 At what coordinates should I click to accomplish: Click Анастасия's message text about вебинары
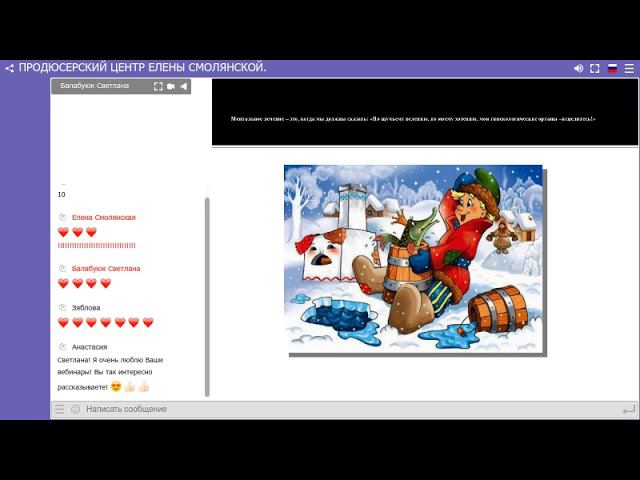tap(110, 373)
